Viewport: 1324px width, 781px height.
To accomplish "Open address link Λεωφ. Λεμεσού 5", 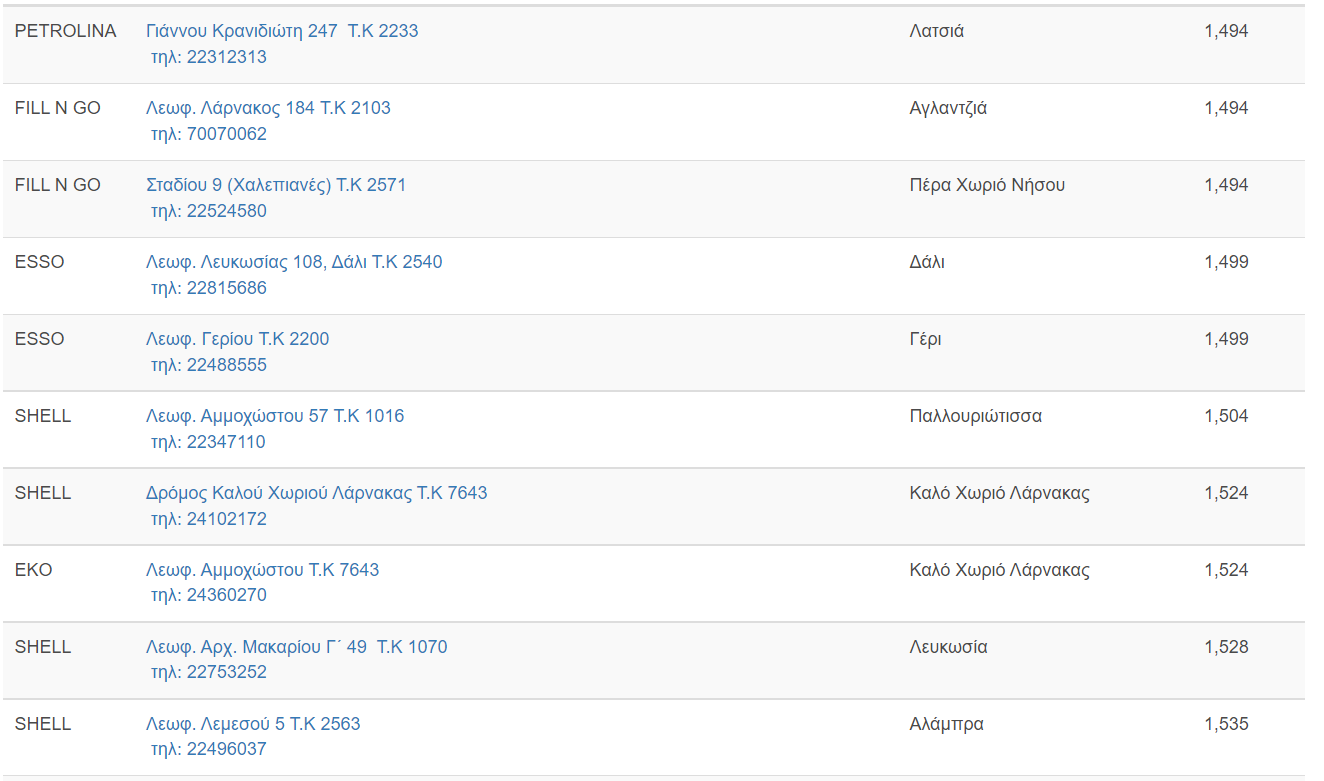I will pos(253,724).
